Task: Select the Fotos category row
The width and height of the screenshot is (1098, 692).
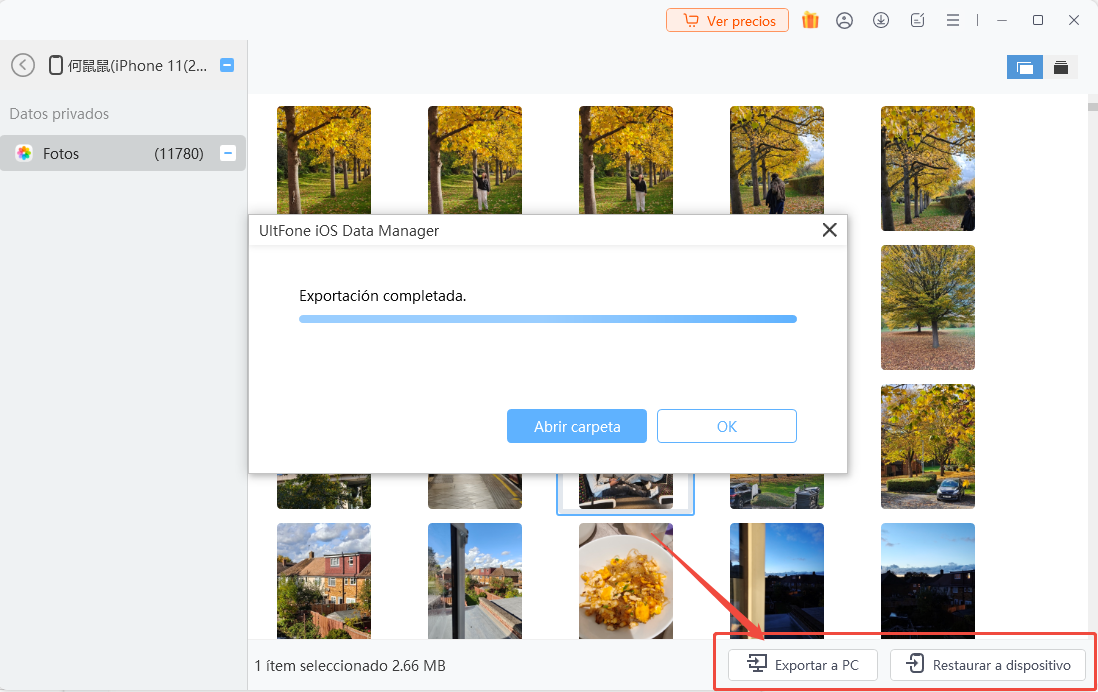Action: (x=123, y=153)
